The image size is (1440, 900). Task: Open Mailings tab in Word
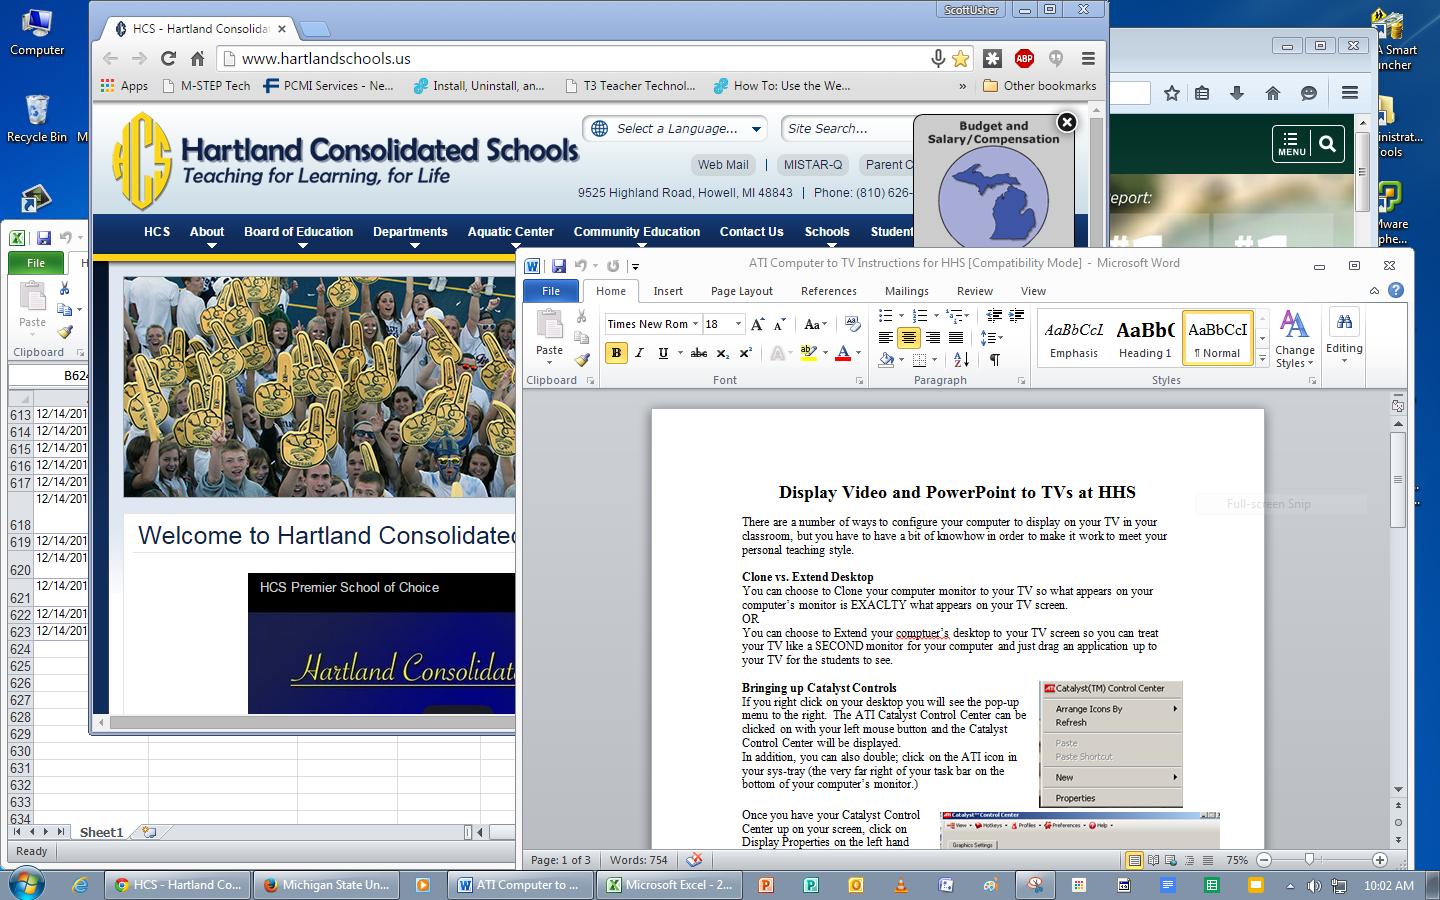tap(907, 291)
